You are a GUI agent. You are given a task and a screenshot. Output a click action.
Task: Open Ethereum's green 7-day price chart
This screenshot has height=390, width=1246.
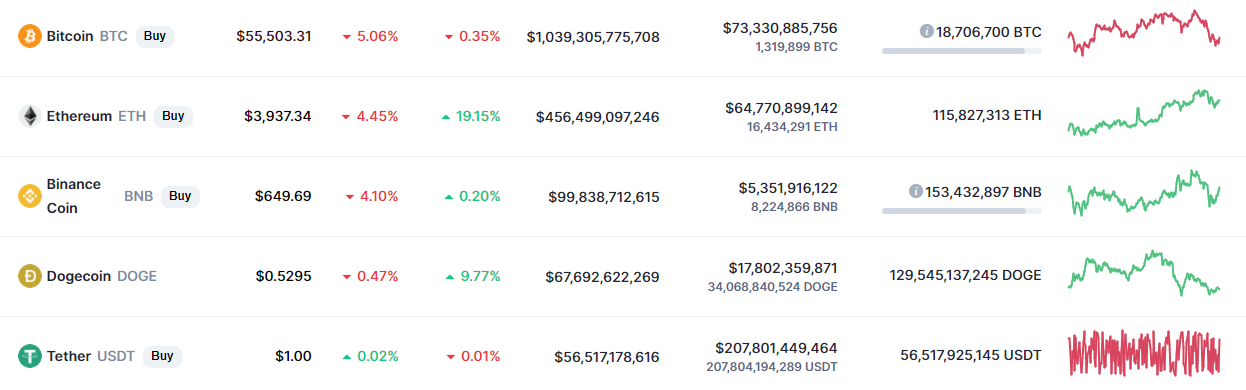[x=1144, y=113]
